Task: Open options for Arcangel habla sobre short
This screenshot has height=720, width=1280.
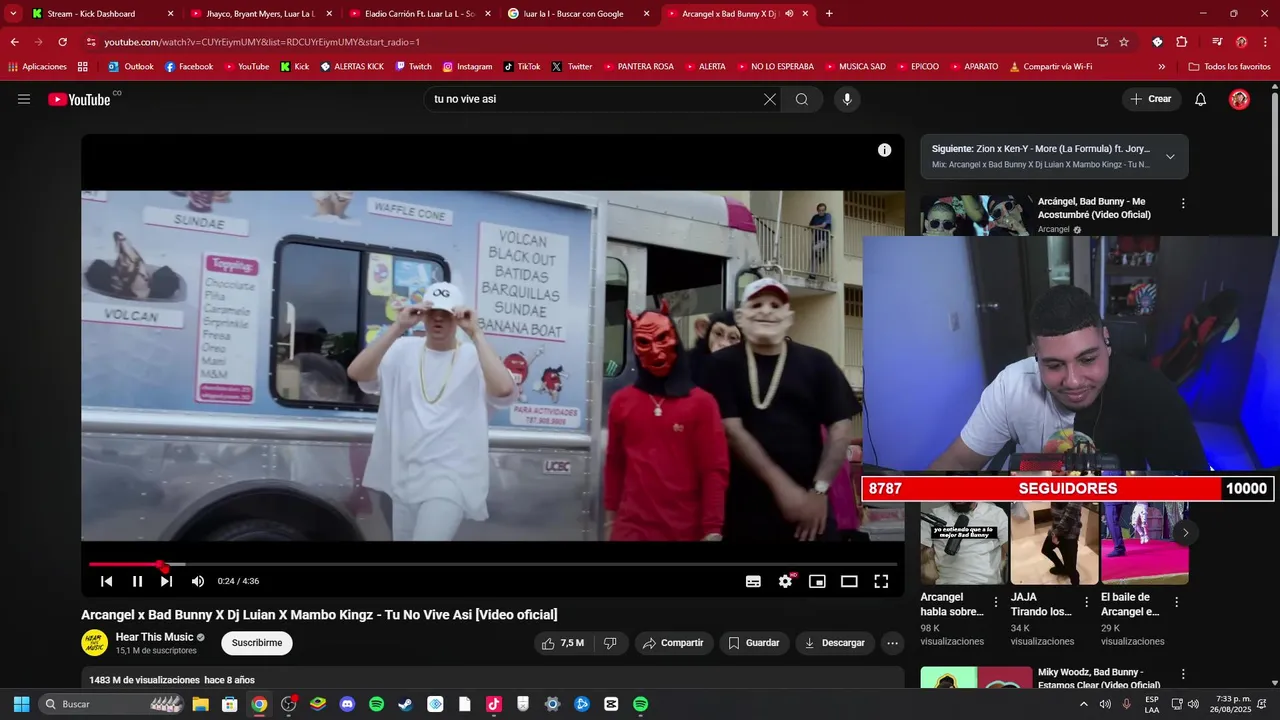Action: pos(996,602)
